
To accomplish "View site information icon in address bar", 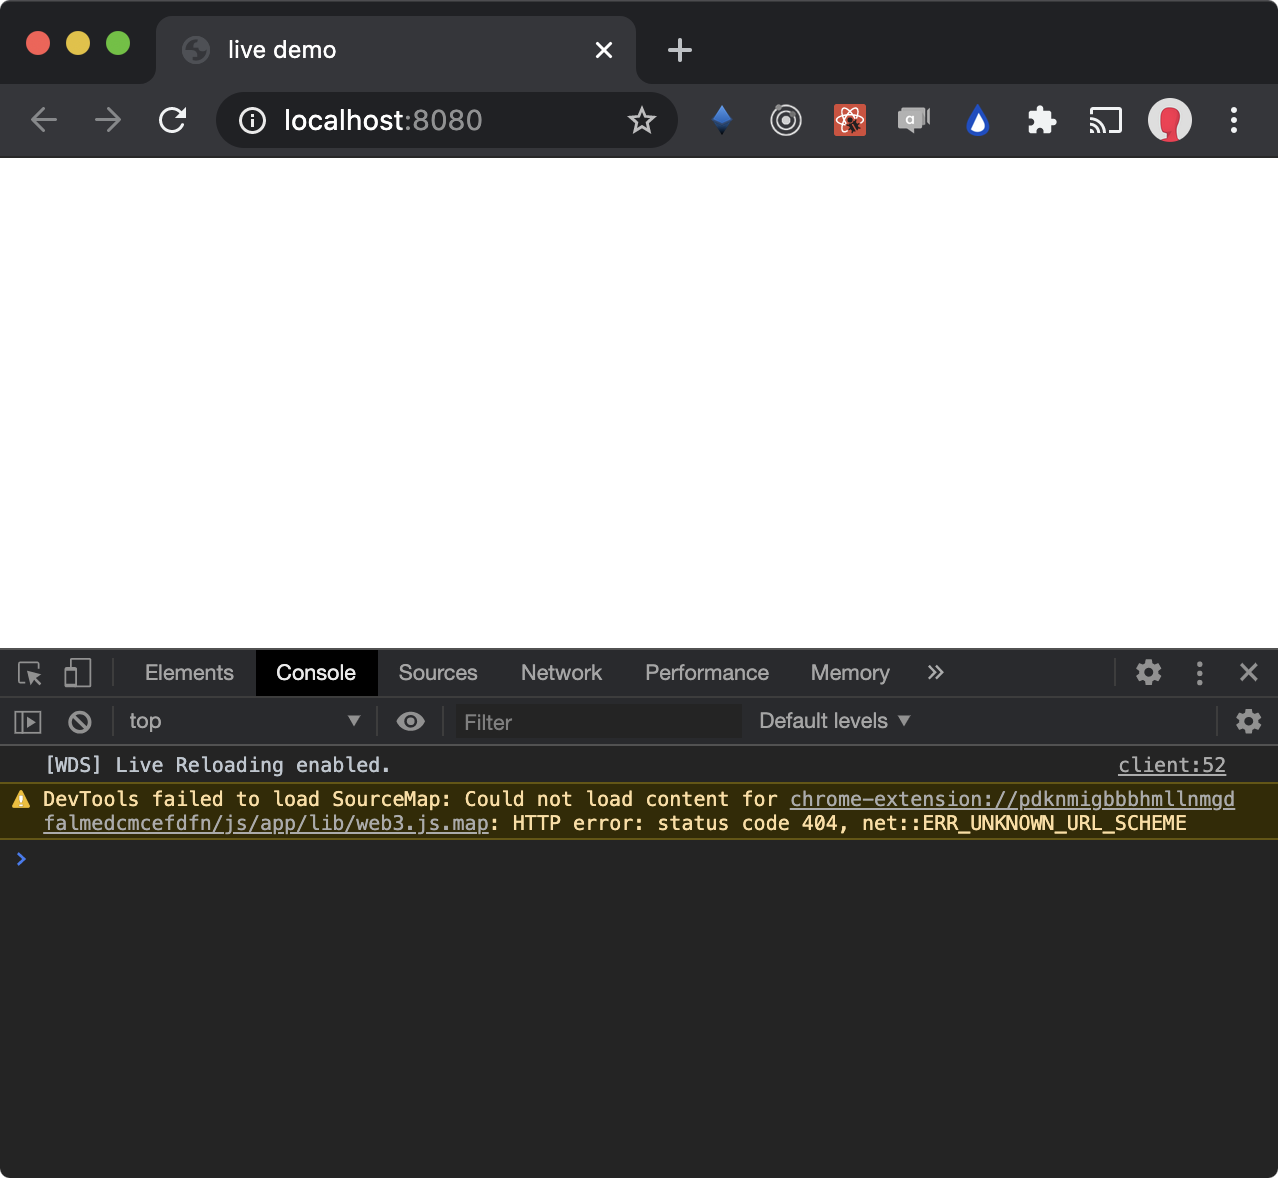I will pos(252,121).
